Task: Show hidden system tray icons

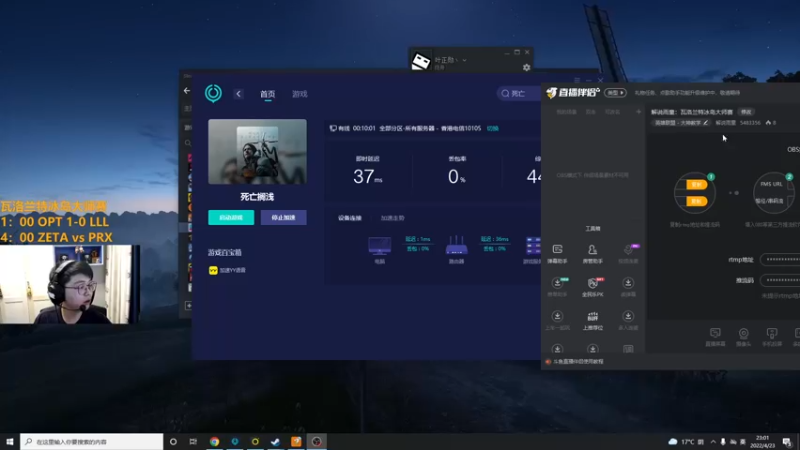Action: 713,442
